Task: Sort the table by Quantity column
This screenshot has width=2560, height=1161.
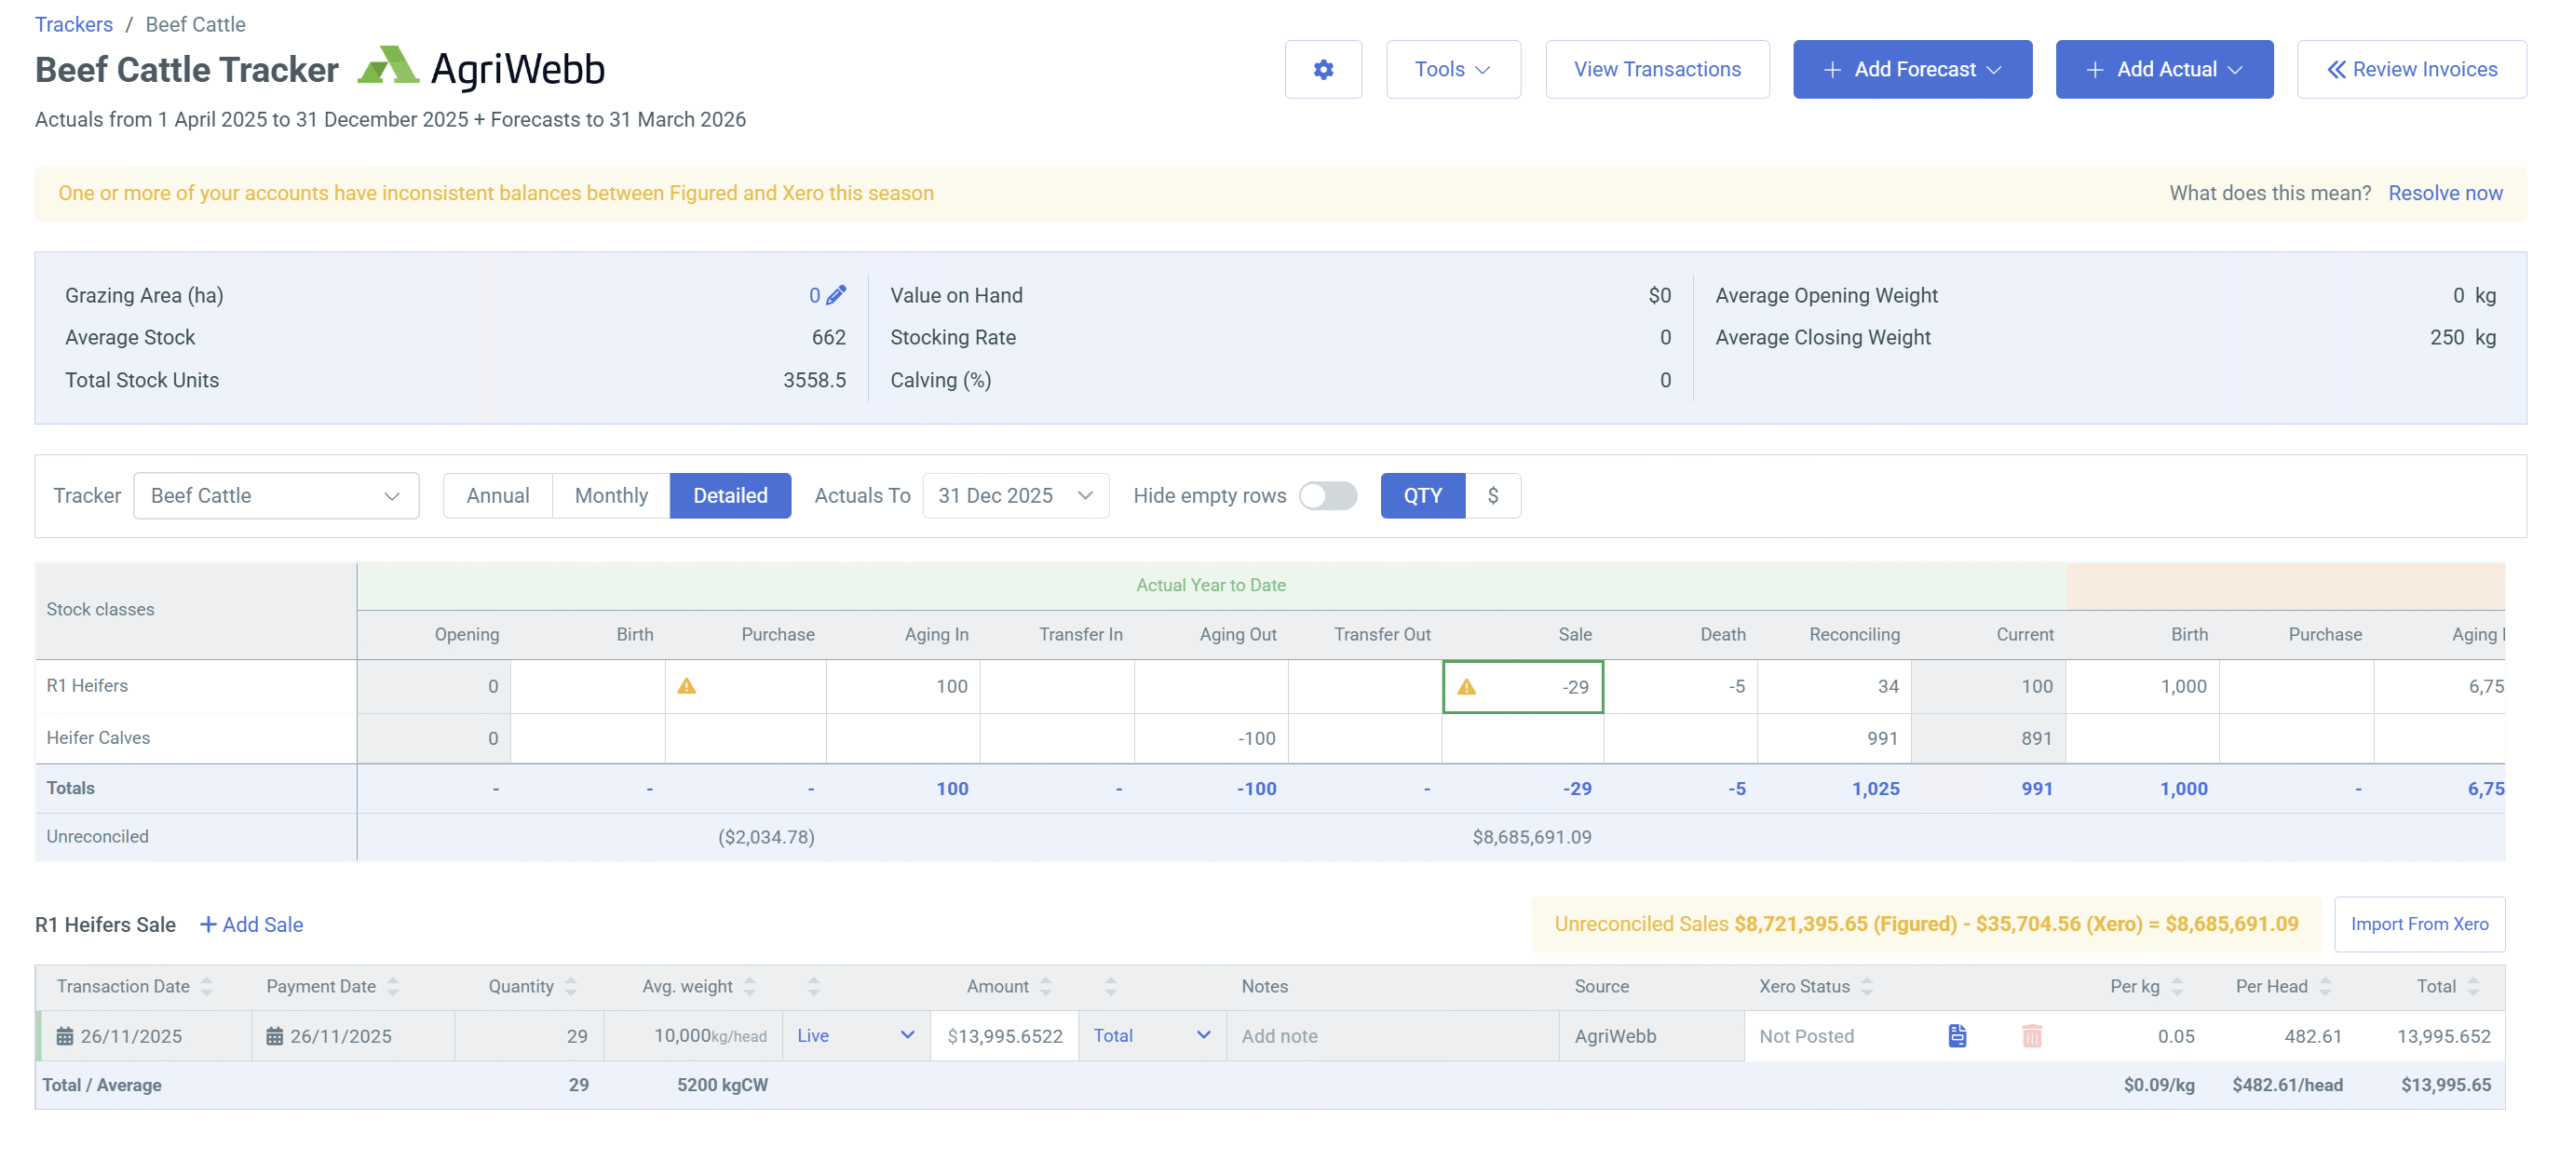Action: 570,986
